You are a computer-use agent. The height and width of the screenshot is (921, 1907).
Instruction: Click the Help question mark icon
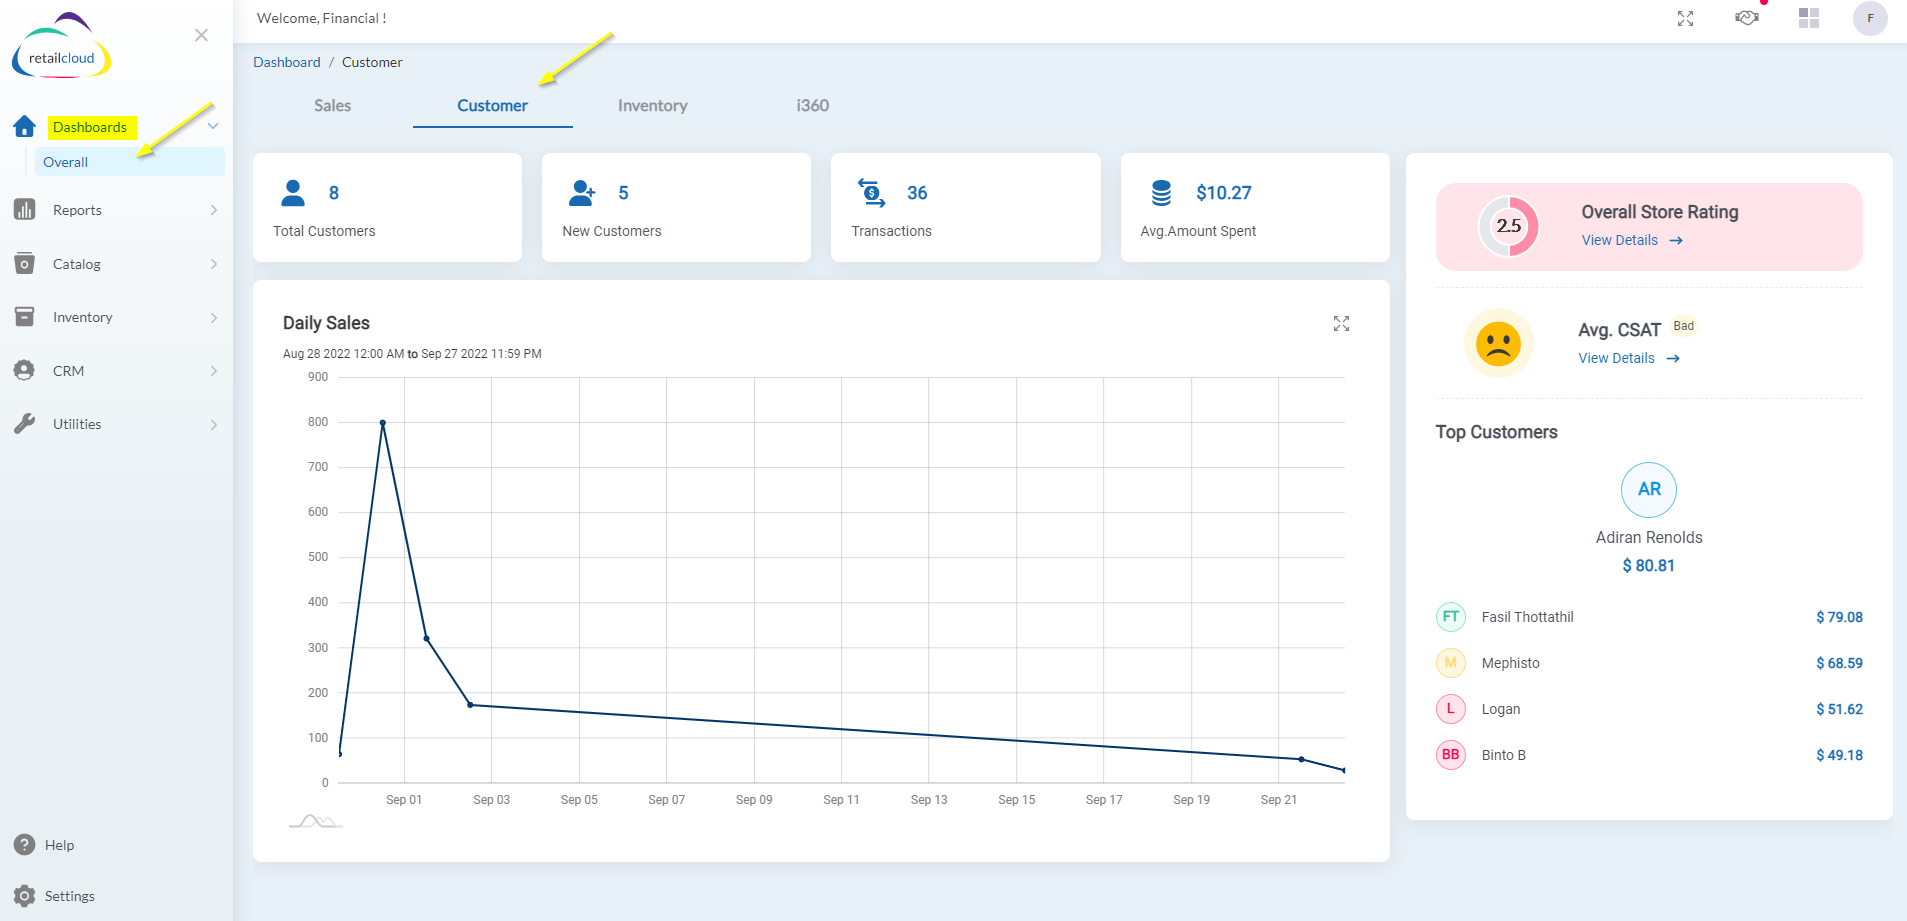tap(25, 845)
